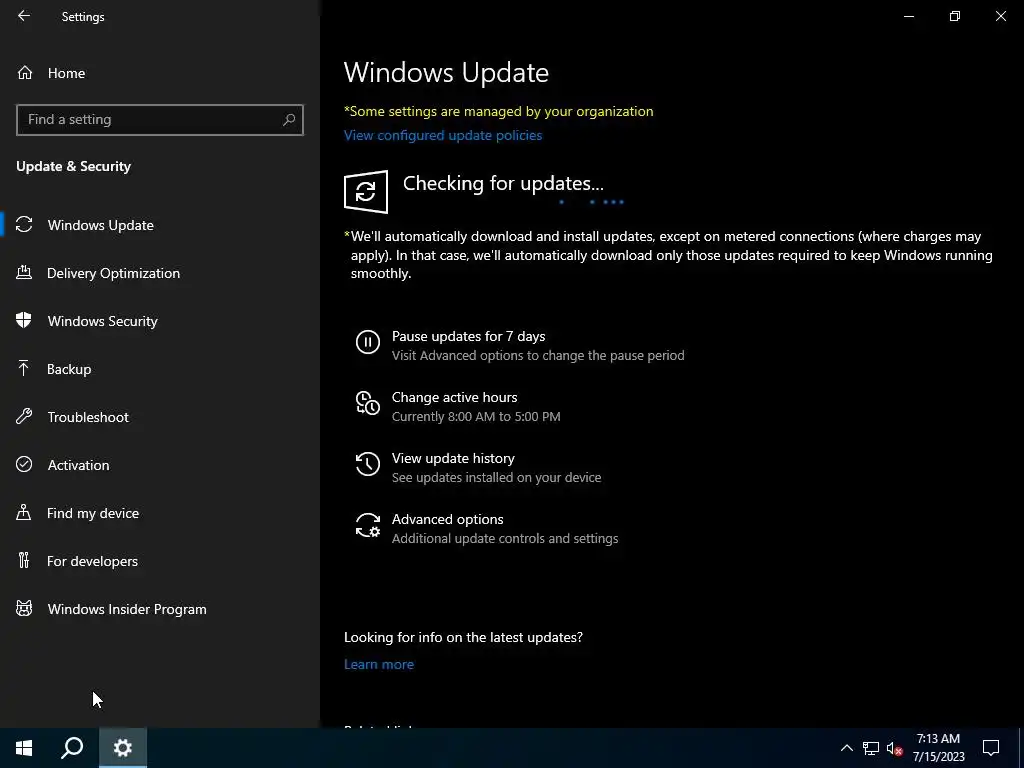
Task: Click the pause circle icon for updates
Action: (368, 342)
